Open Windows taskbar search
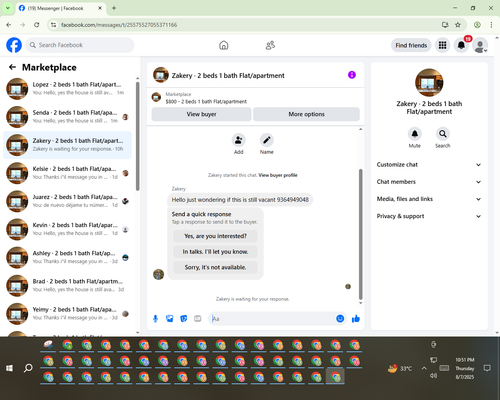Image resolution: width=500 pixels, height=400 pixels. coord(28,368)
